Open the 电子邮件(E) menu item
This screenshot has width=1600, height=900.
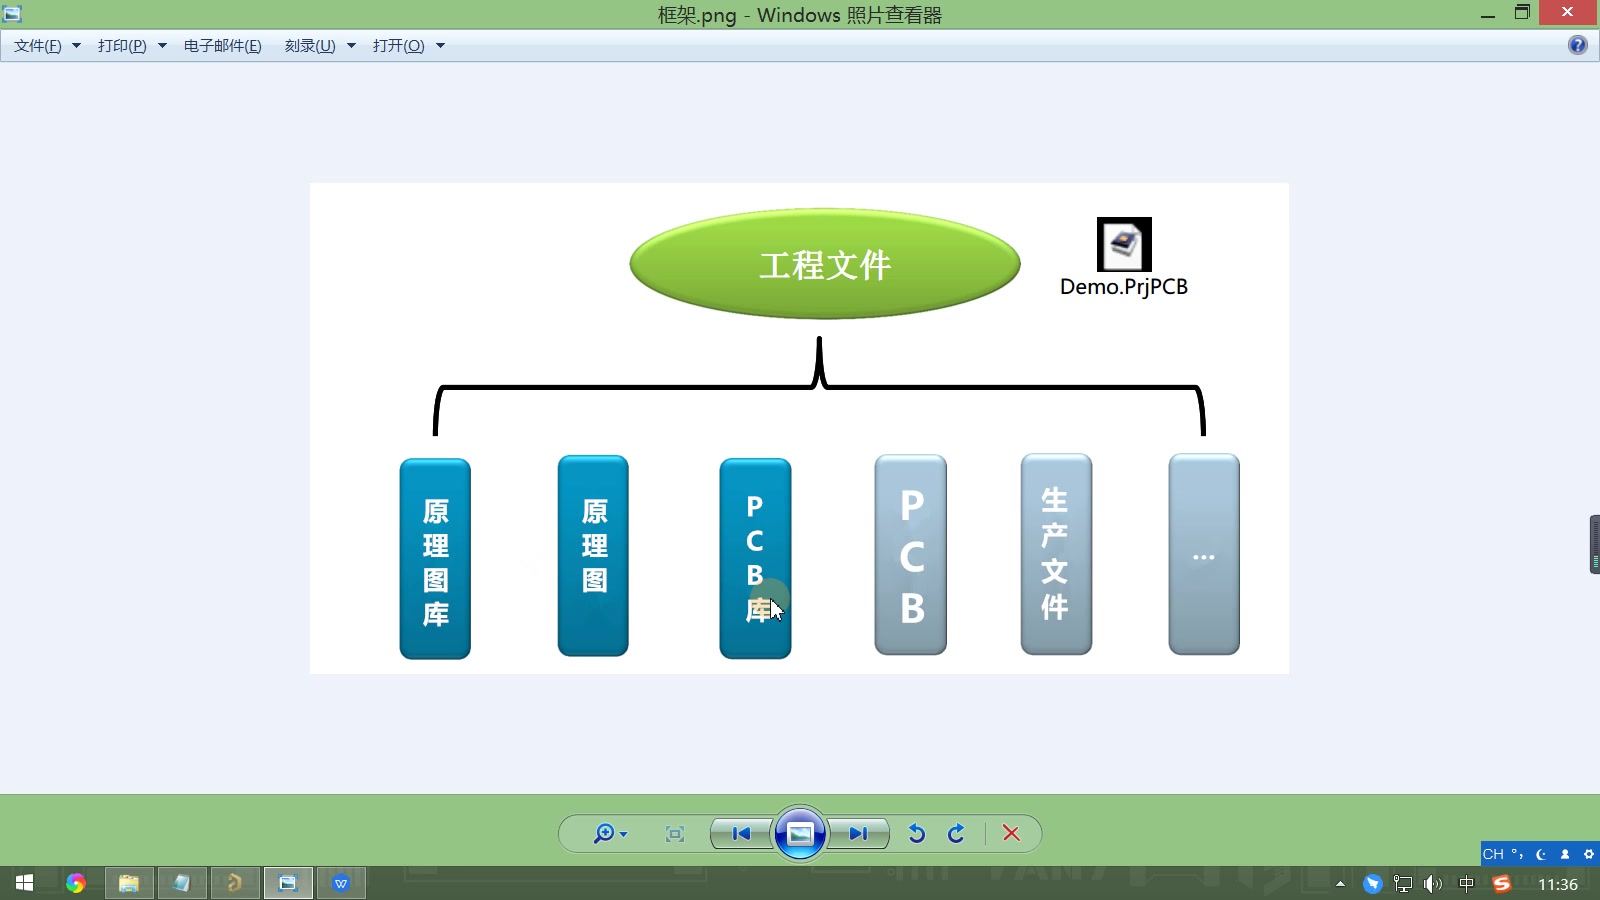(223, 46)
